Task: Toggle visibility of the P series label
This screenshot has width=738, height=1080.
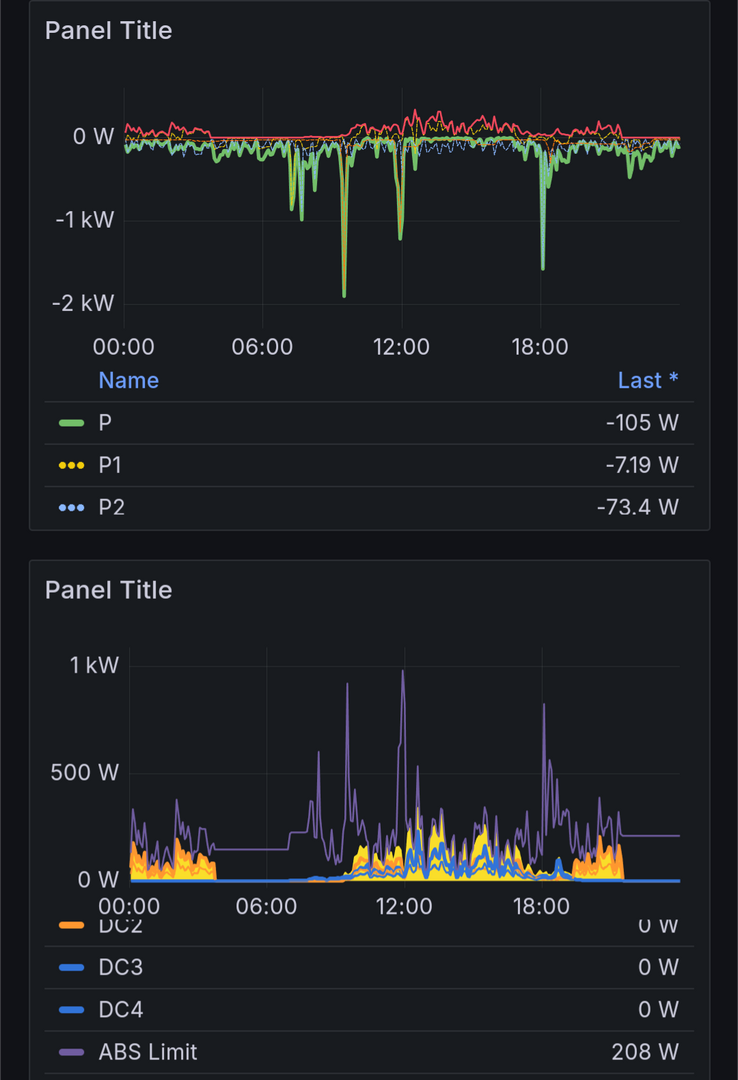Action: 105,423
